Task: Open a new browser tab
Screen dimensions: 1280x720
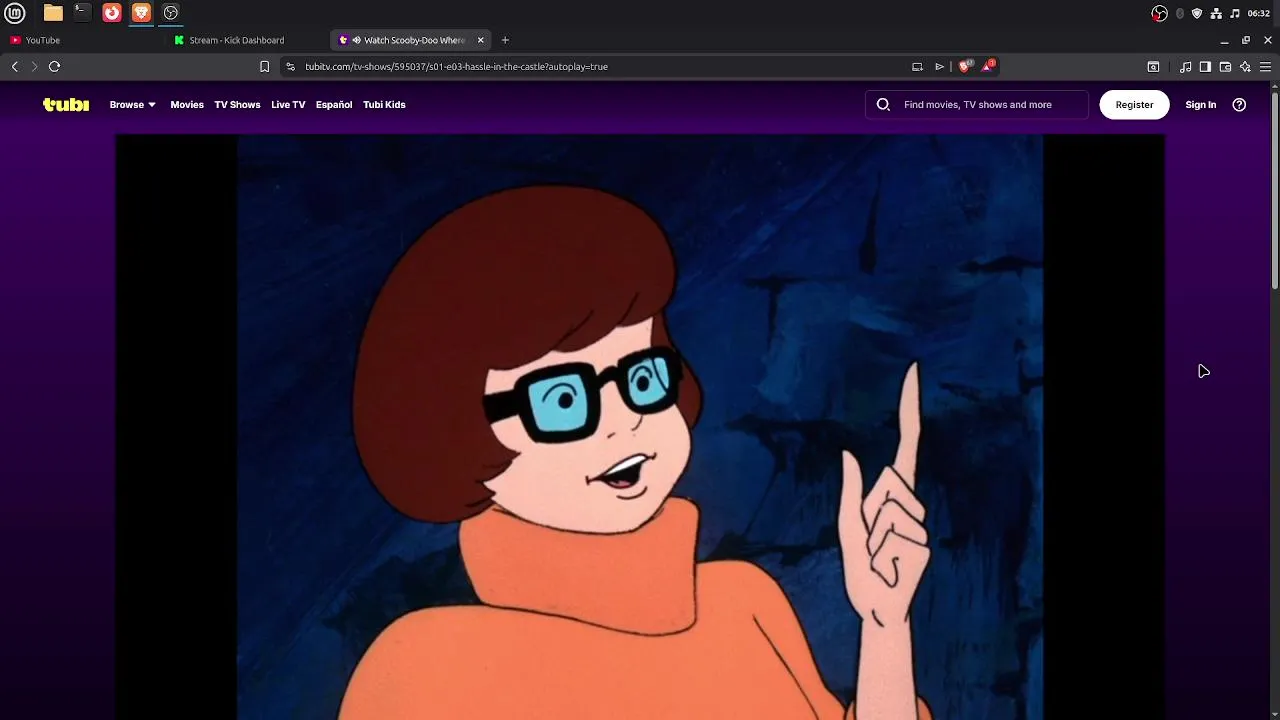Action: 505,40
